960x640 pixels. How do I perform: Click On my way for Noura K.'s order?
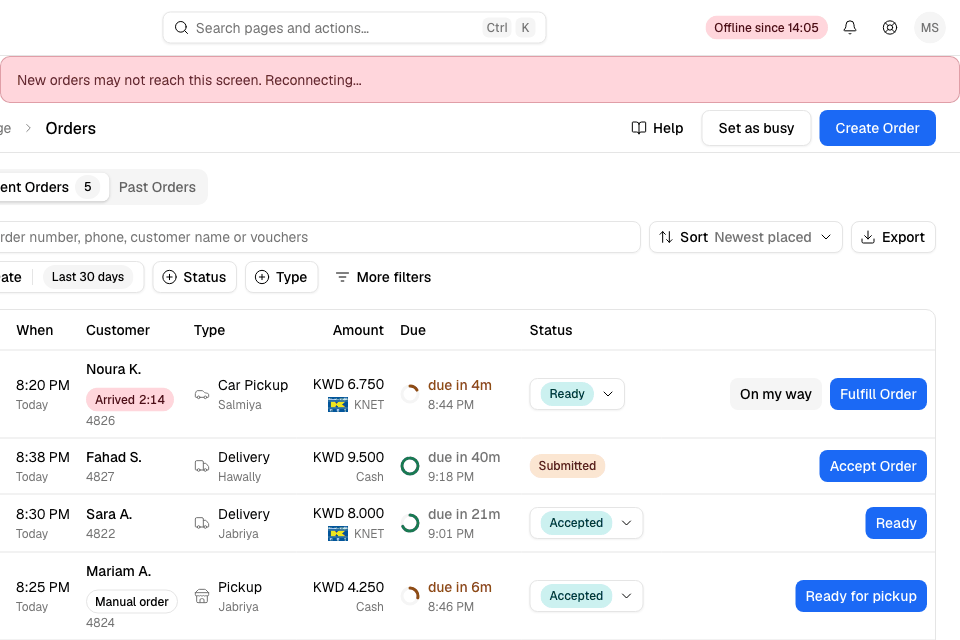(776, 394)
